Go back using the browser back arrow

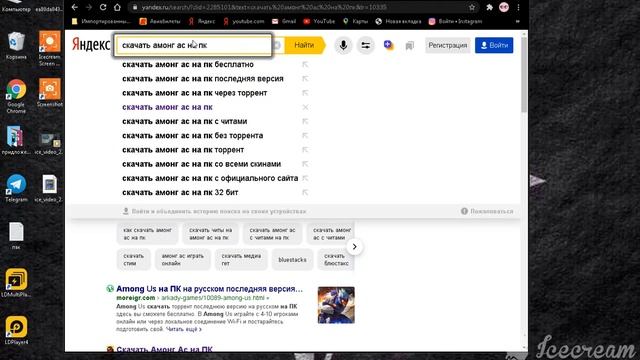[74, 7]
